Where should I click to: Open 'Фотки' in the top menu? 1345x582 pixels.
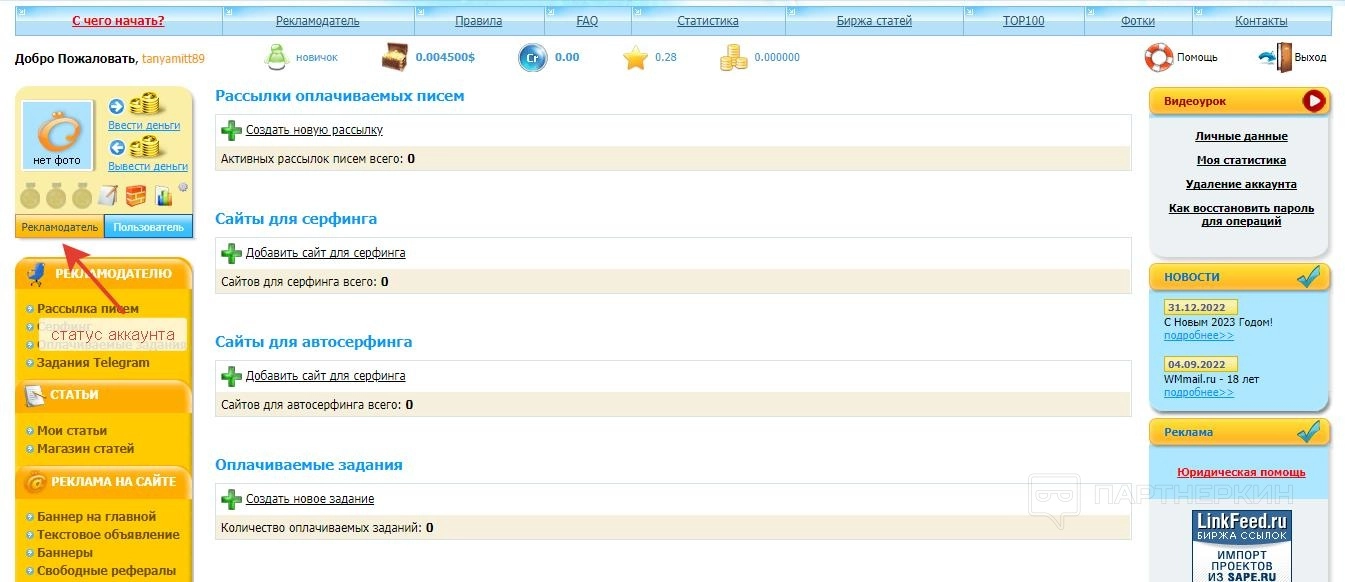coord(1138,20)
